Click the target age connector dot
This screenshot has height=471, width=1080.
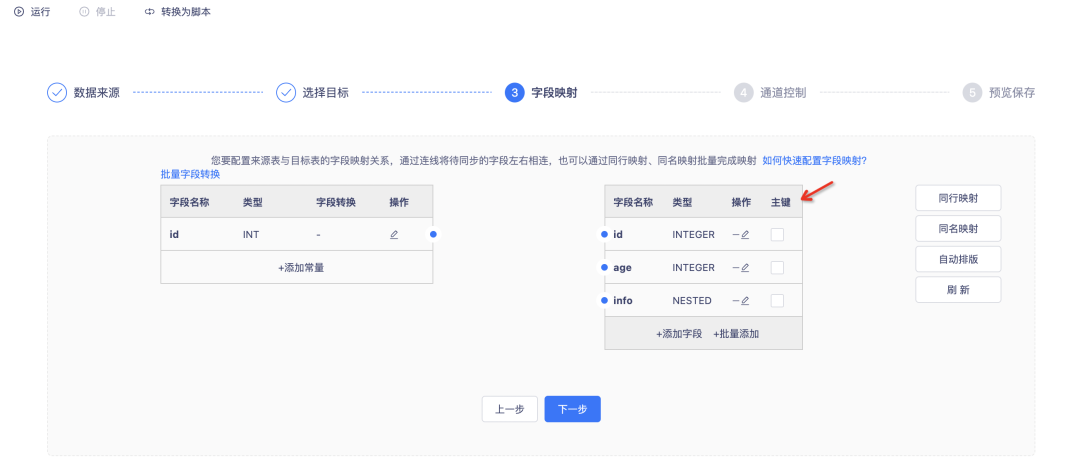(605, 268)
